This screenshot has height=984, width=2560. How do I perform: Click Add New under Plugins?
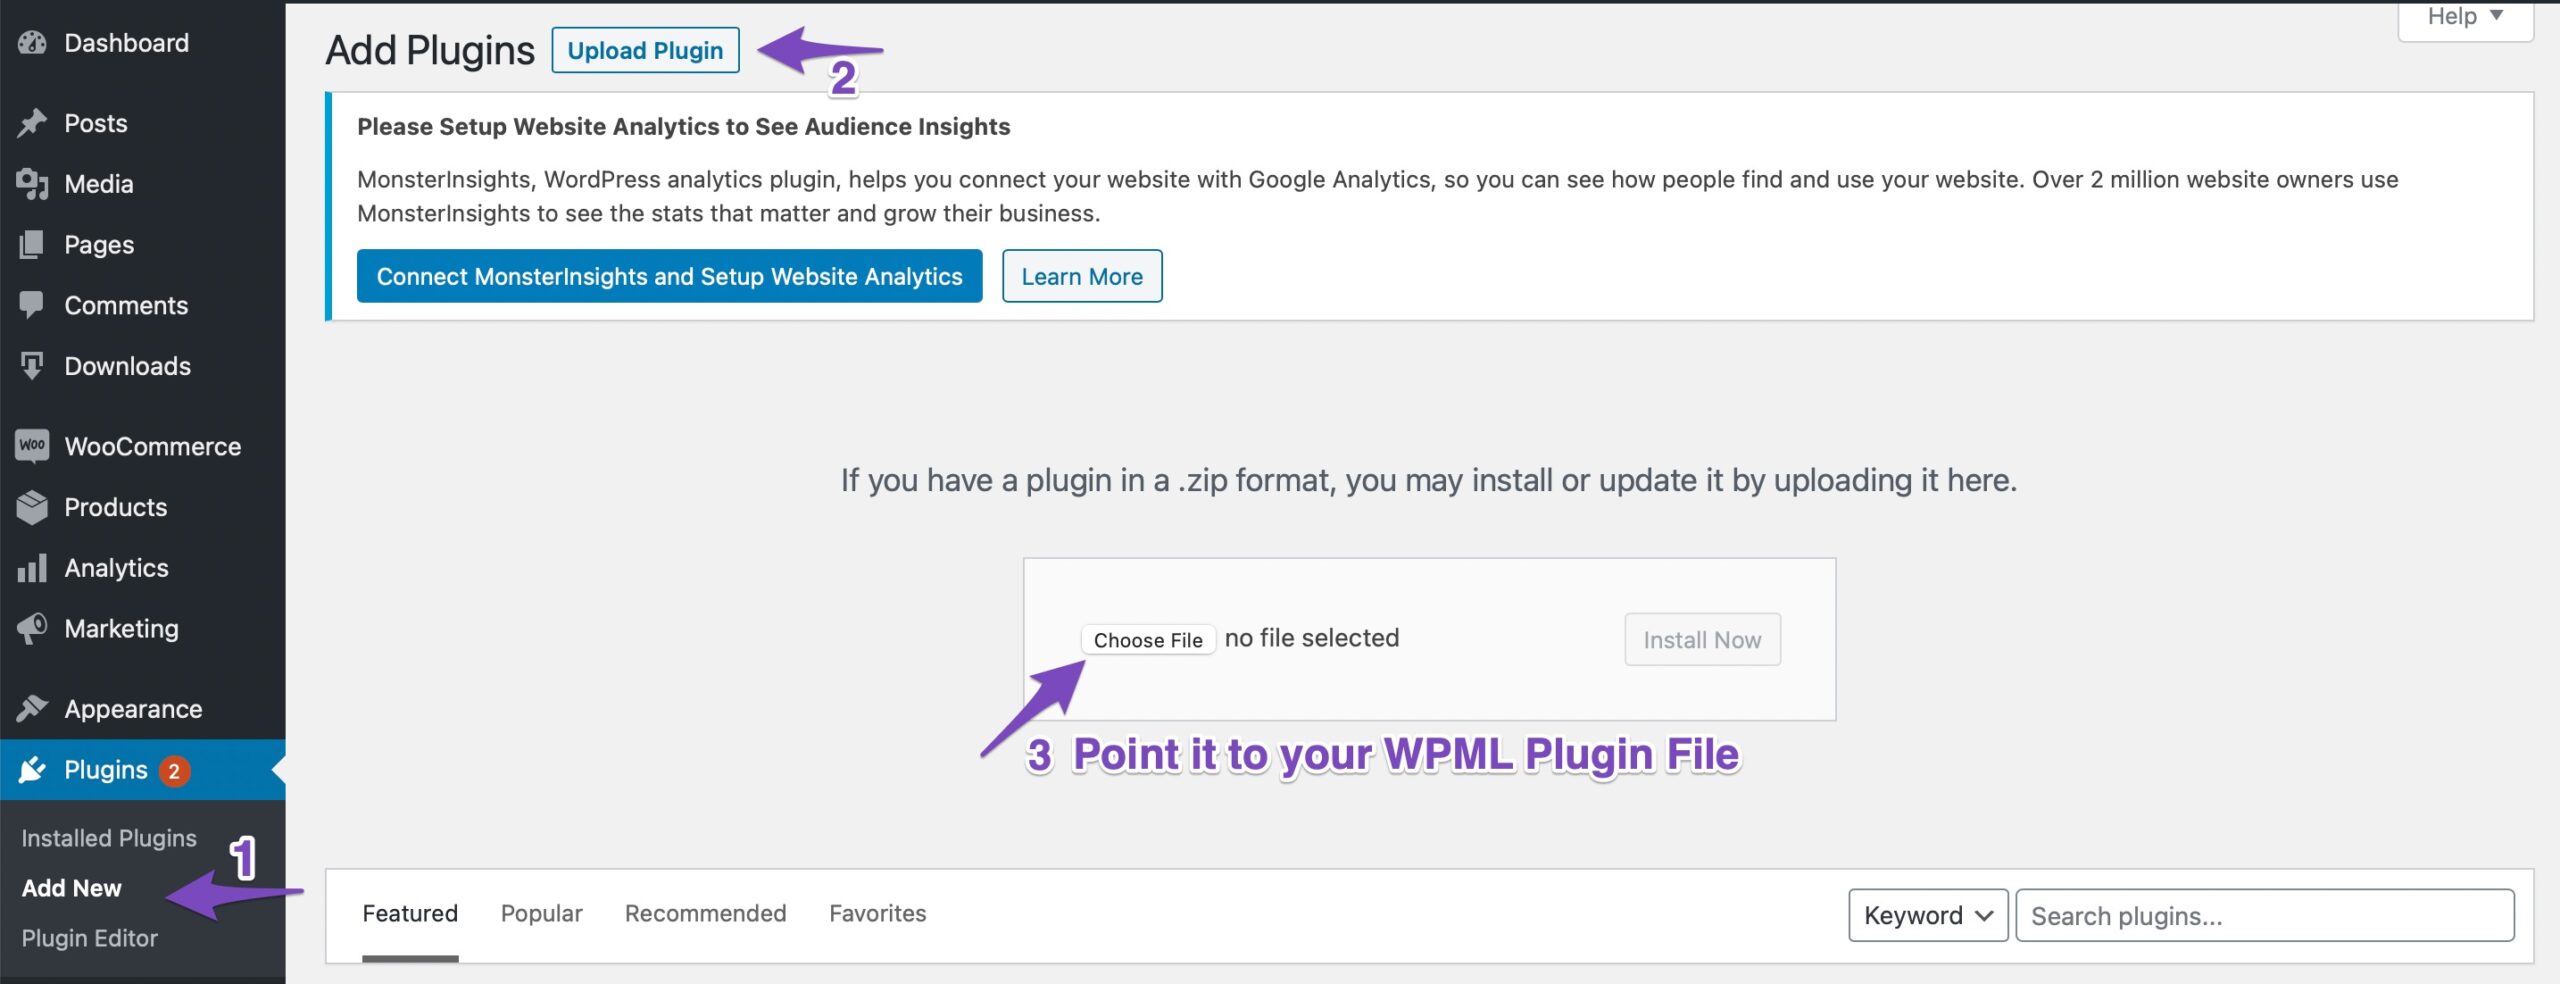click(71, 888)
